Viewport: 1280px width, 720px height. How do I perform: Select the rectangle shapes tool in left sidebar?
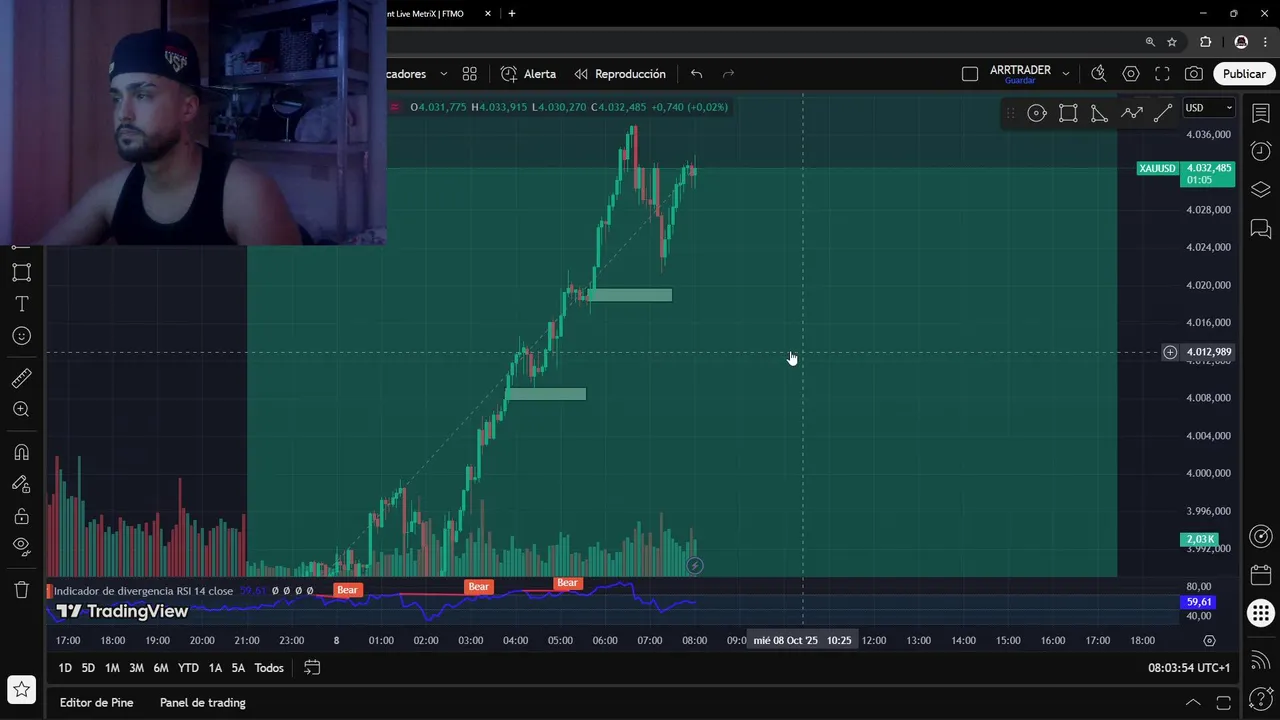[21, 272]
